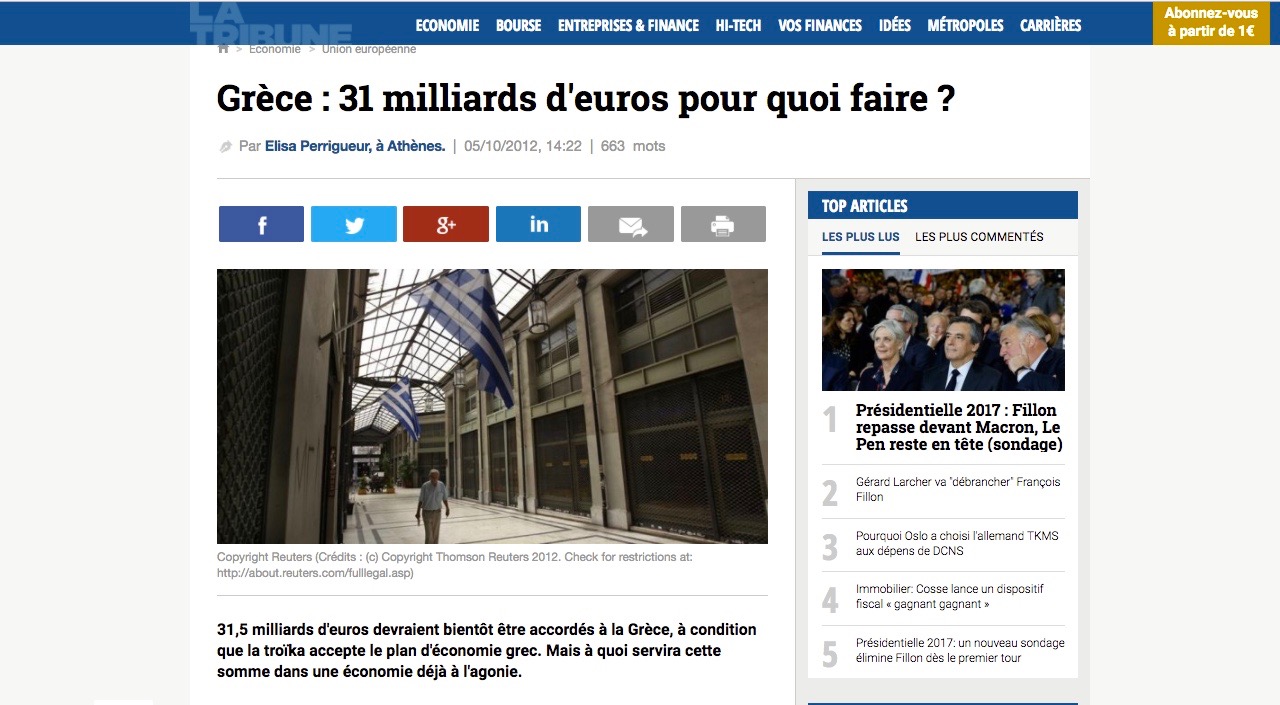Click Abonnez-vous à partir de 1€ button

(x=1211, y=23)
